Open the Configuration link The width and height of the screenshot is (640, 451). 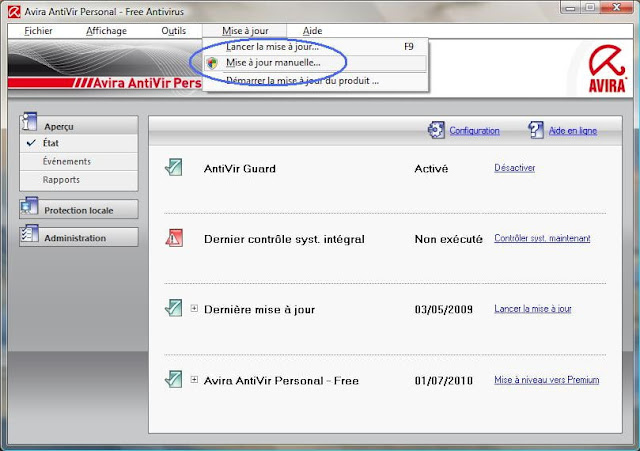(x=474, y=131)
